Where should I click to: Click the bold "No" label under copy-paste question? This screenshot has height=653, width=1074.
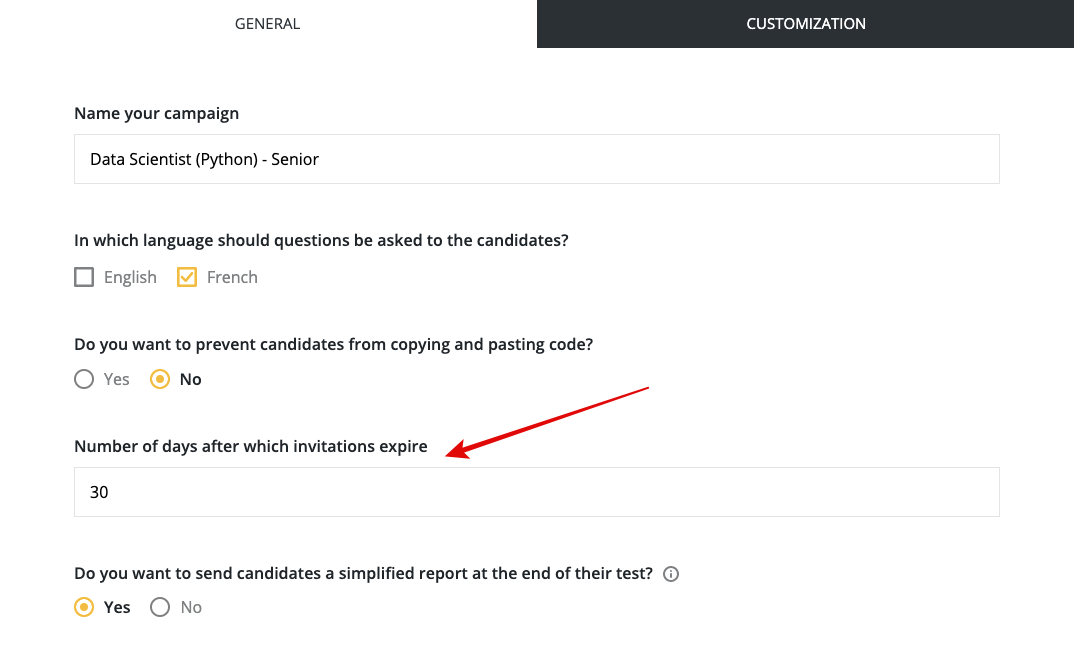click(x=190, y=379)
